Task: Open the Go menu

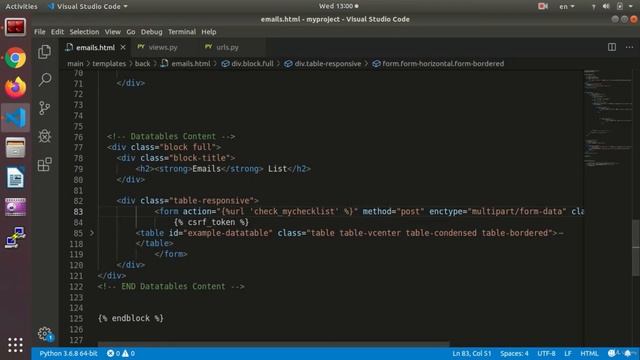Action: point(131,32)
